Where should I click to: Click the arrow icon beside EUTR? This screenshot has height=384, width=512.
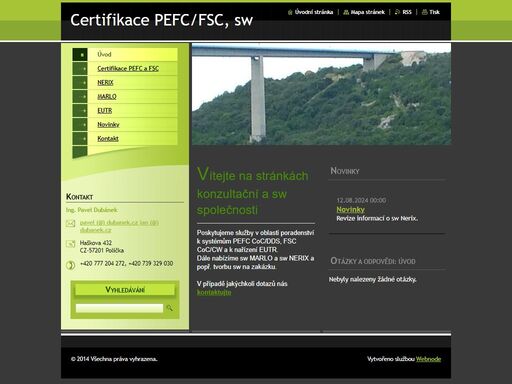tap(80, 110)
